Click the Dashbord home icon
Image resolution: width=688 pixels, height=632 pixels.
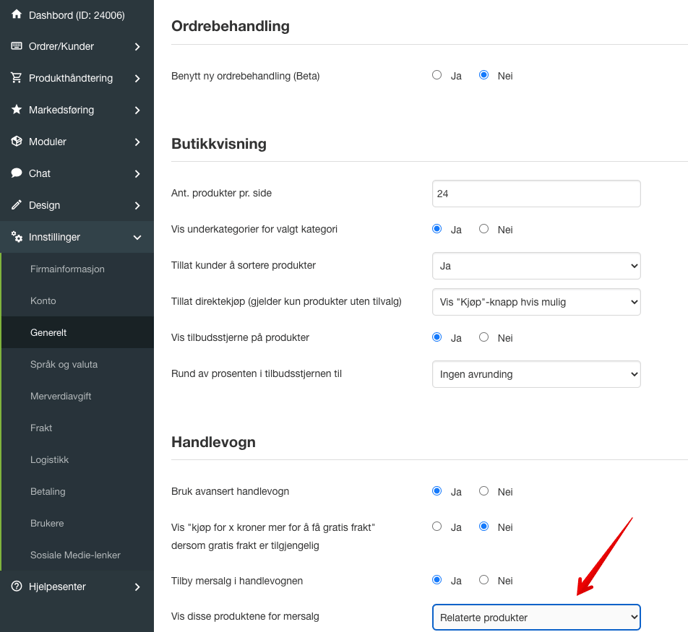click(17, 14)
